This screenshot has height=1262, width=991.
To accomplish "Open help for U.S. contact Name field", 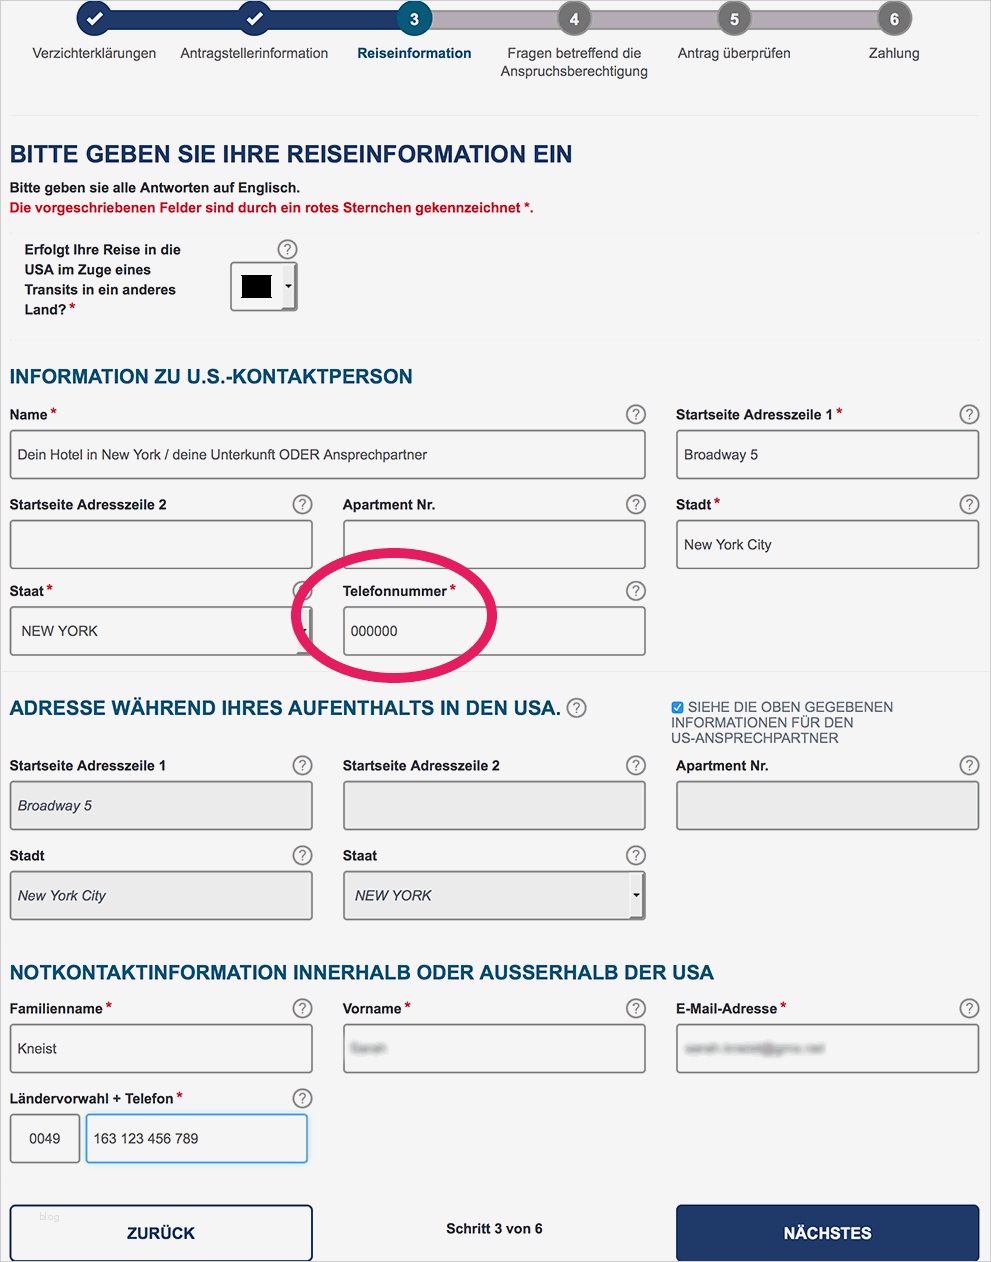I will [635, 414].
